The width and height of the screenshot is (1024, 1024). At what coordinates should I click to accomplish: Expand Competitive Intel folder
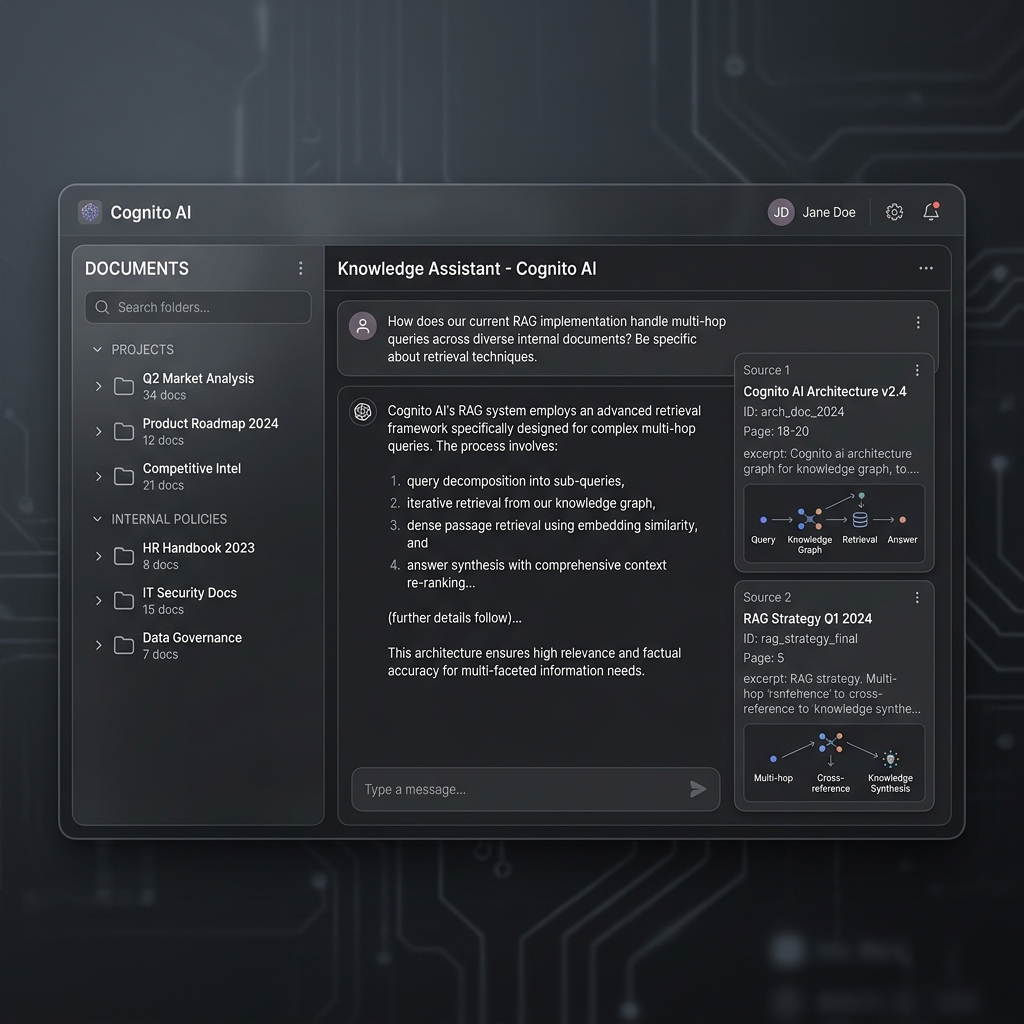pos(99,476)
